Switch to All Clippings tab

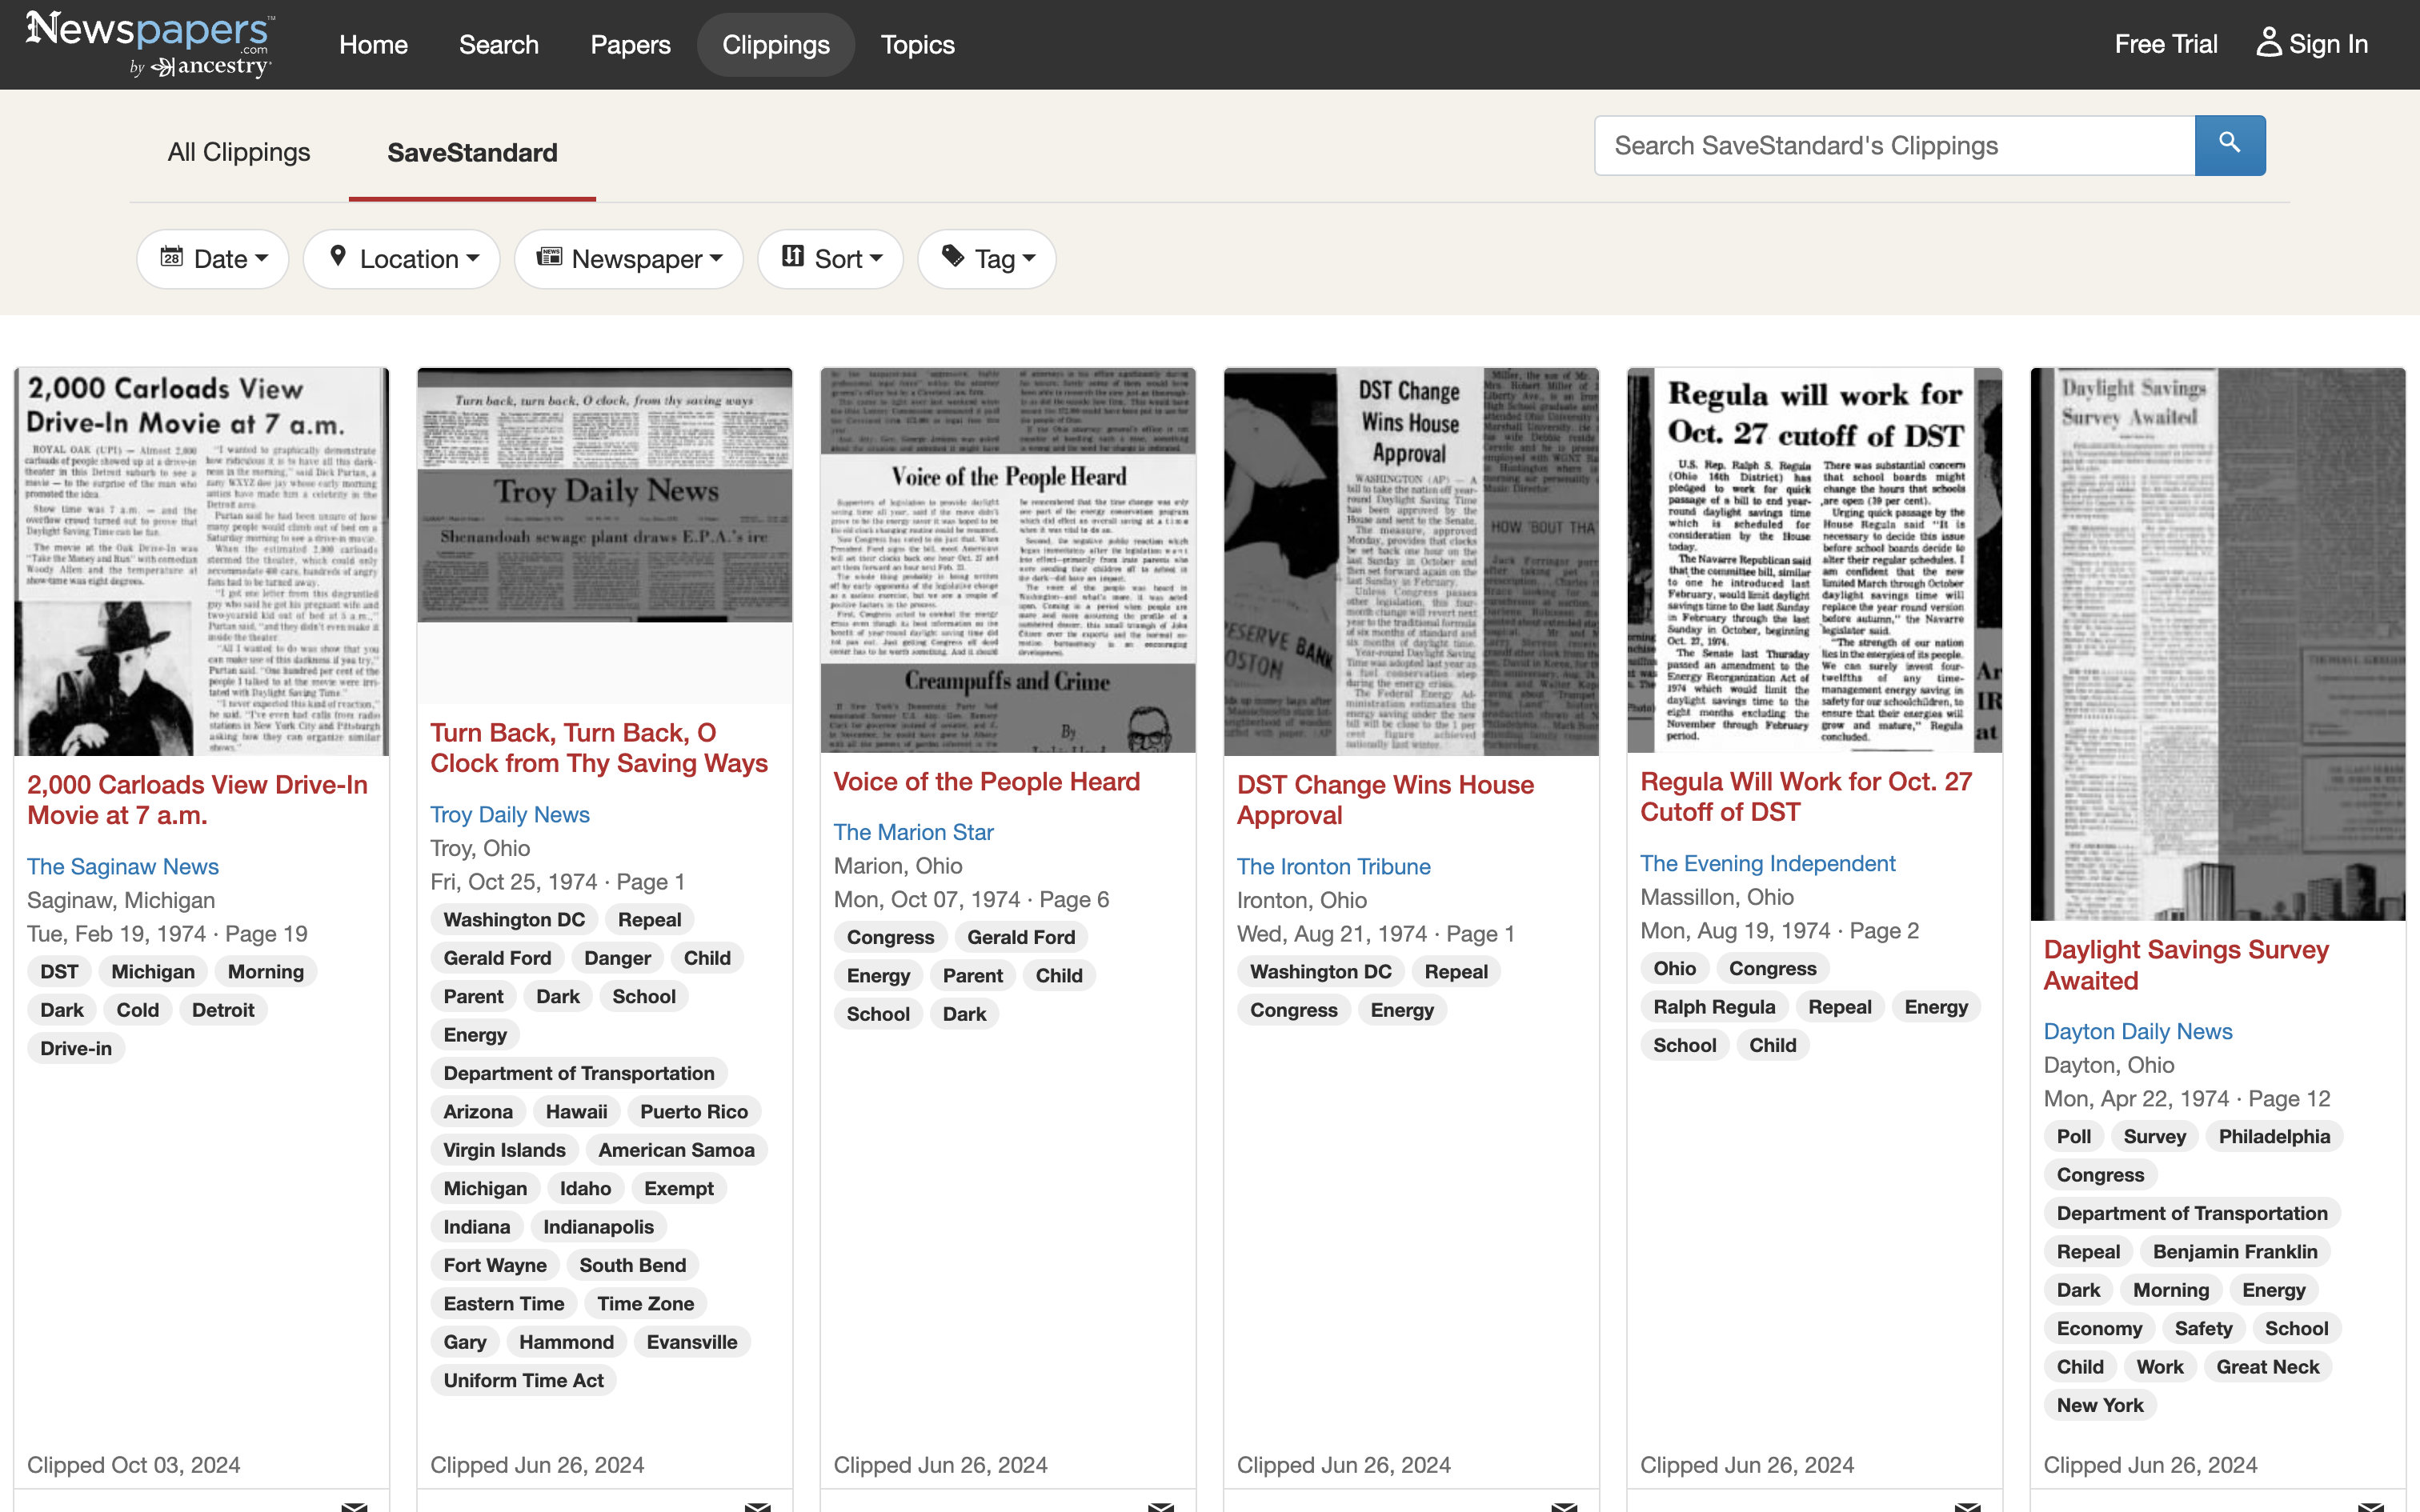(x=239, y=152)
